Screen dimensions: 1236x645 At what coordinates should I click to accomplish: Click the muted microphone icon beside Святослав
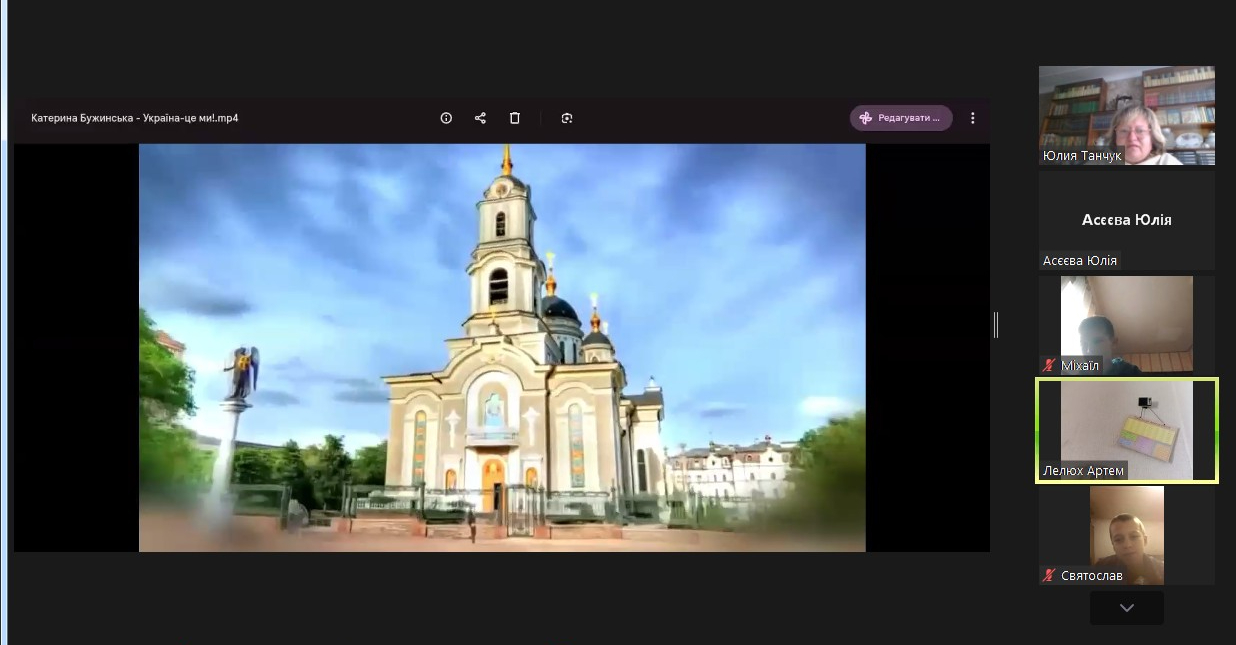pyautogui.click(x=1049, y=576)
